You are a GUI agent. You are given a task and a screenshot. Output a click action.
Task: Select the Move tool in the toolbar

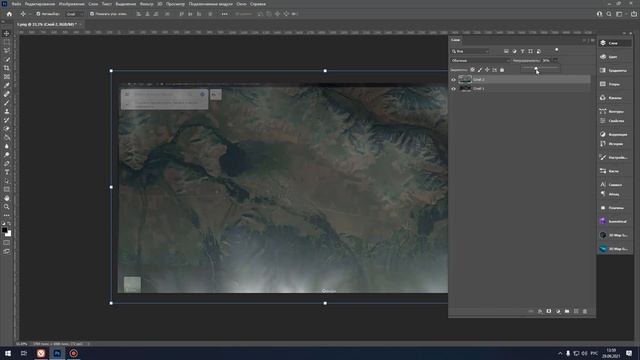point(7,33)
